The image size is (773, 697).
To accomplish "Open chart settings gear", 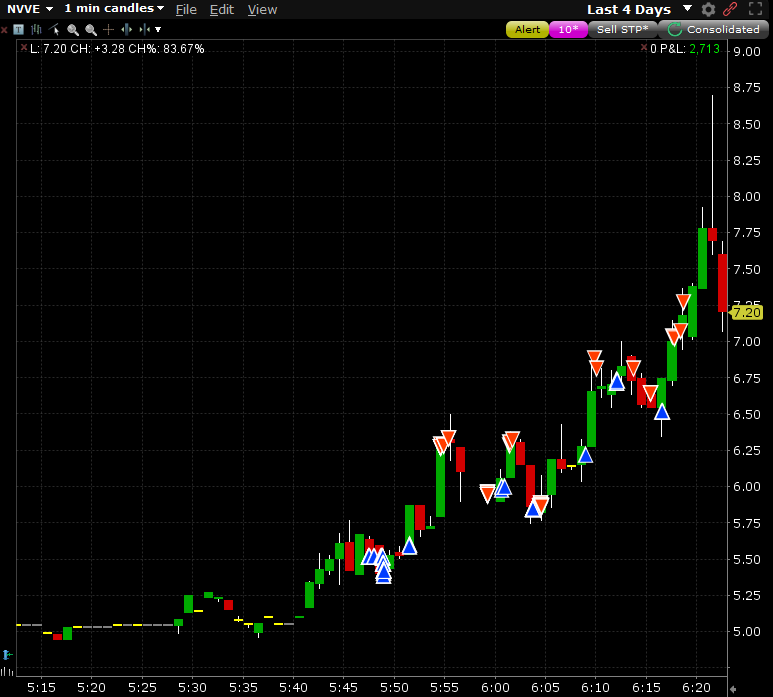I will click(708, 9).
